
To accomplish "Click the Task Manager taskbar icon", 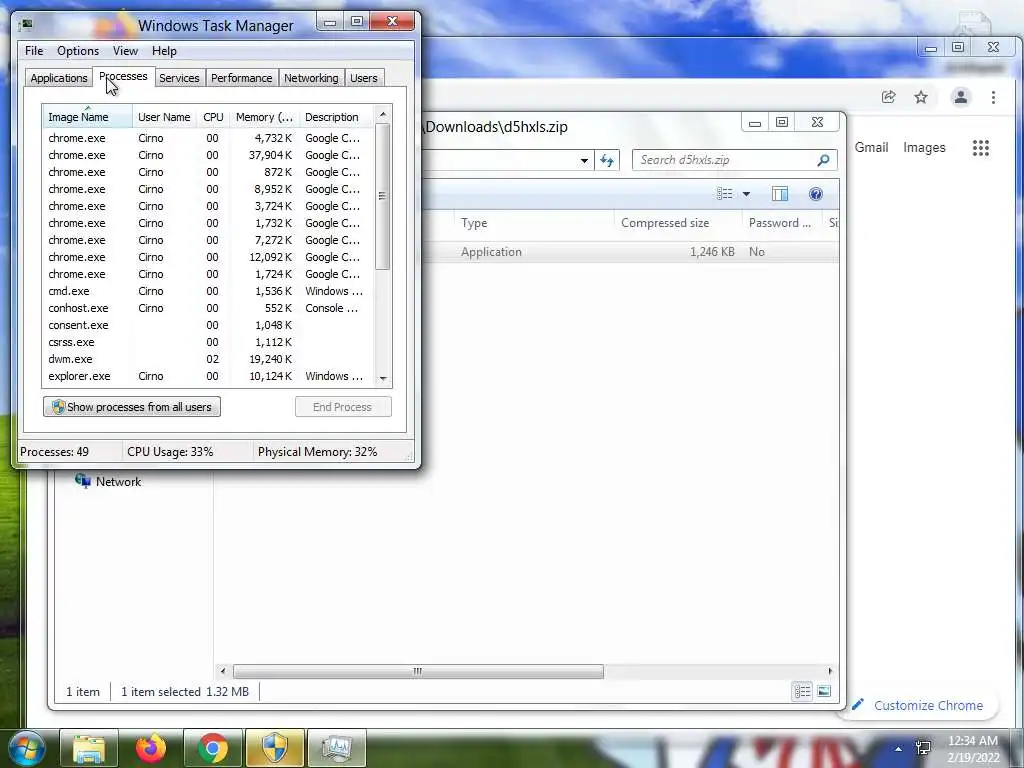I will 337,748.
